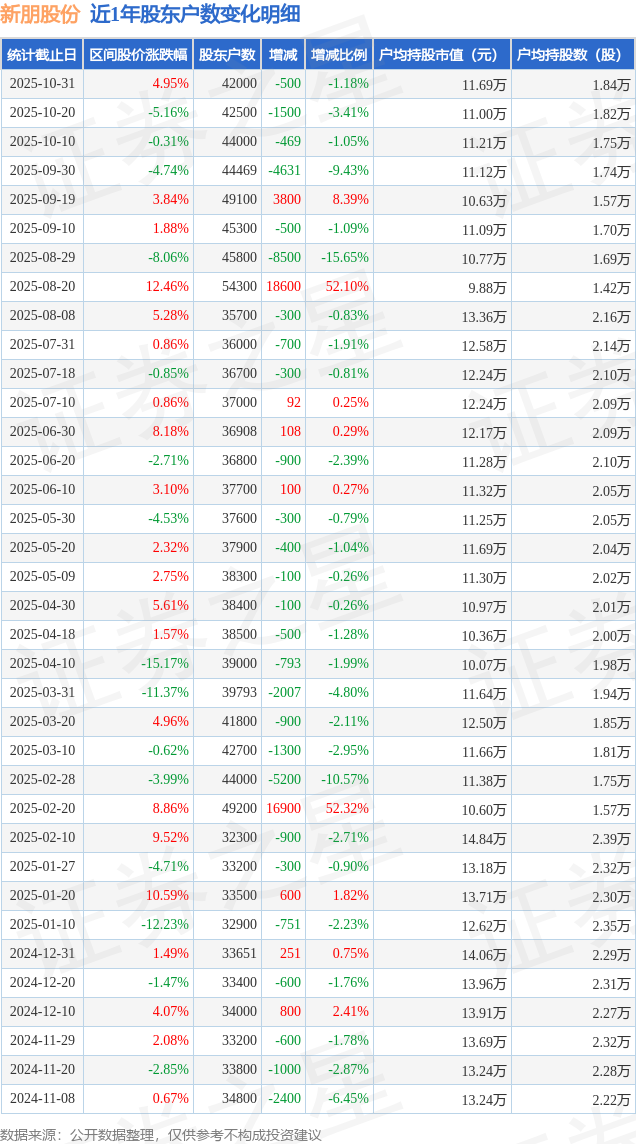The width and height of the screenshot is (636, 1144).
Task: Click the 12.46% price change cell
Action: pyautogui.click(x=167, y=287)
